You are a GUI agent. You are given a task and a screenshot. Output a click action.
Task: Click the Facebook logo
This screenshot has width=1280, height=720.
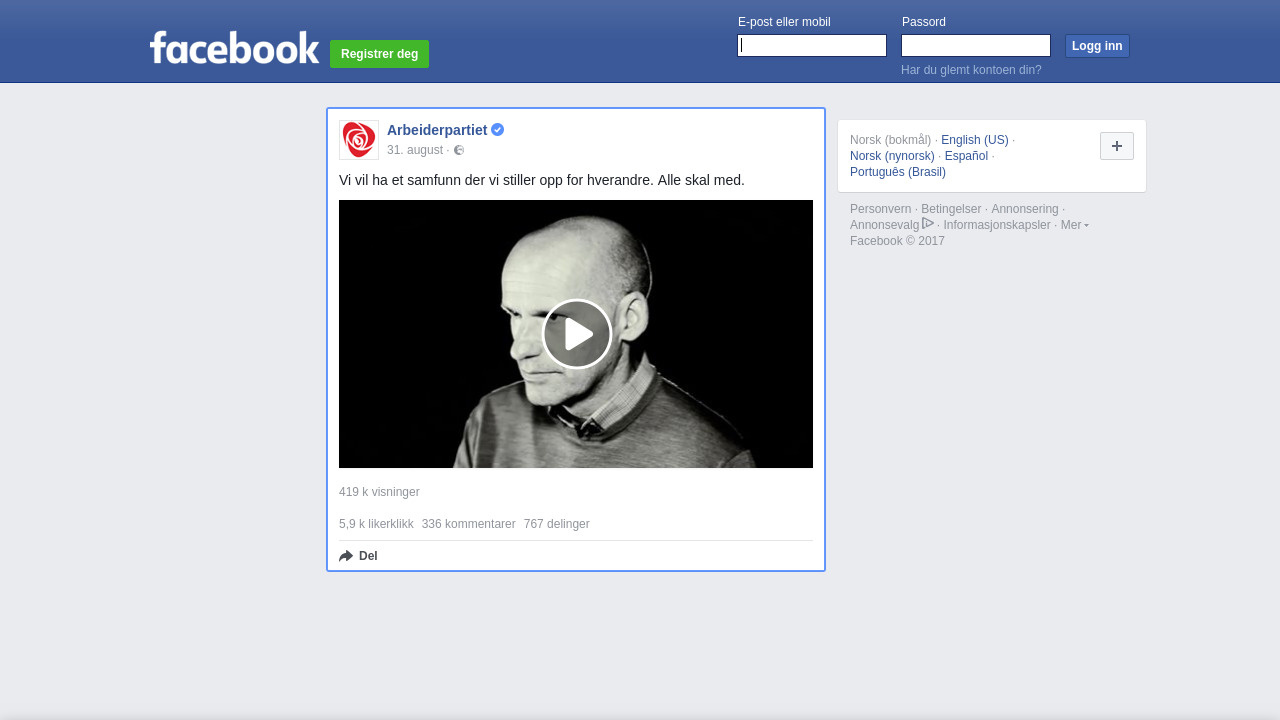tap(234, 47)
